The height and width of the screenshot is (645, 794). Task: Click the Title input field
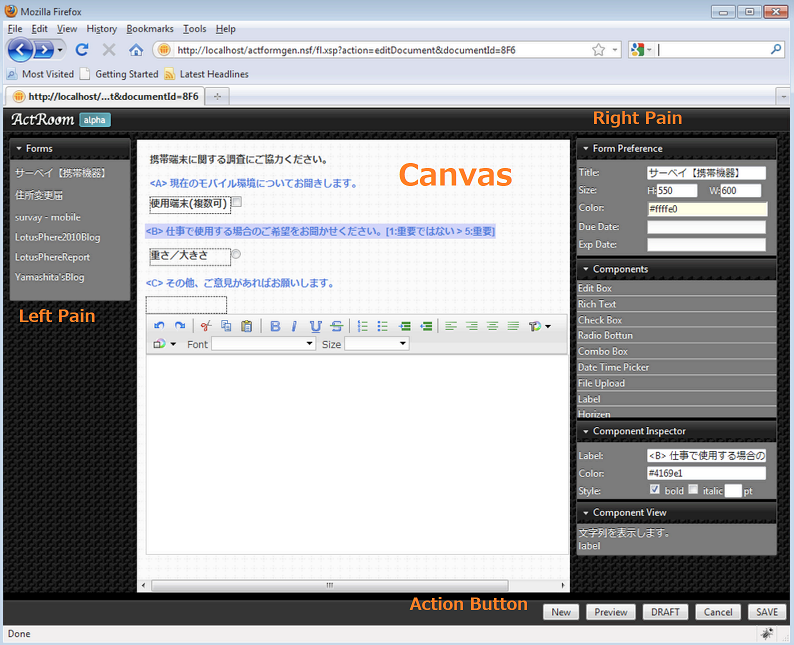coord(706,173)
